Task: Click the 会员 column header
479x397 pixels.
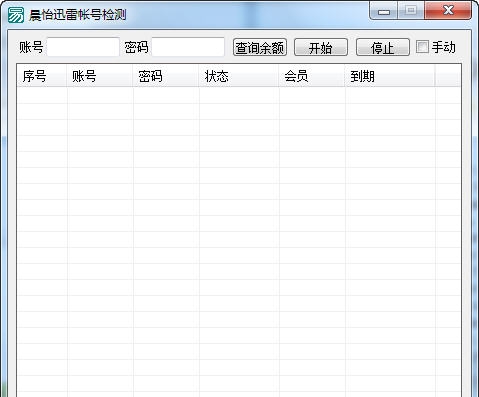Action: coord(312,76)
